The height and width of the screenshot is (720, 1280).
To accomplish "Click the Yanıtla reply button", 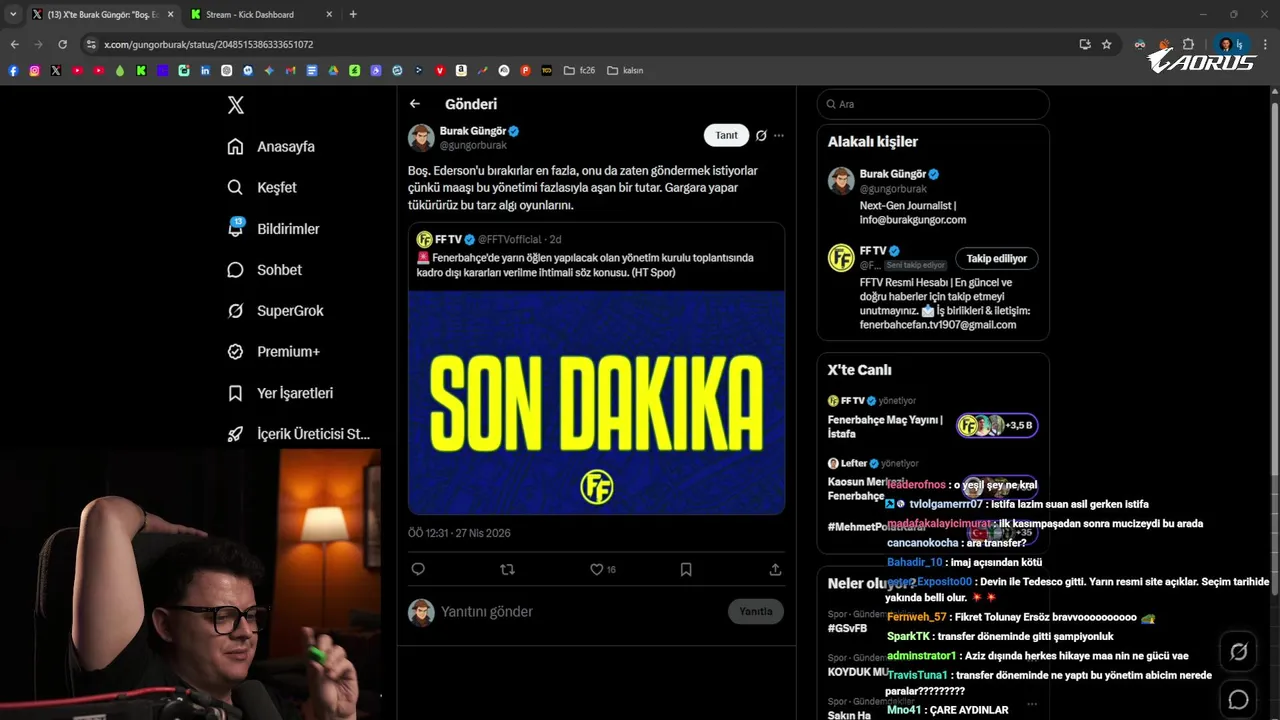I will 756,611.
